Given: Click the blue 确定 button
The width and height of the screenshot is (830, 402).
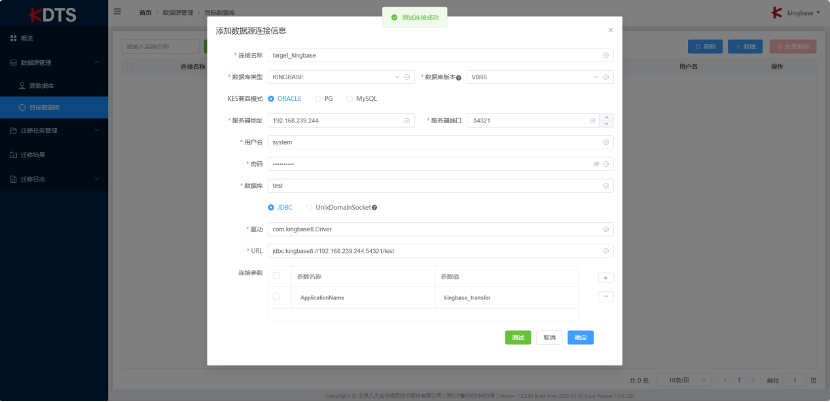Looking at the screenshot, I should 581,337.
